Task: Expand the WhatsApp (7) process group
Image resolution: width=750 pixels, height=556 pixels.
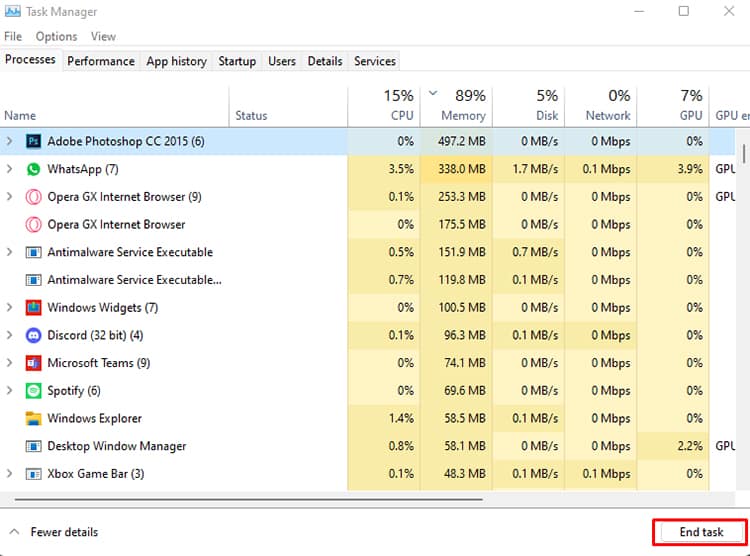Action: [9, 169]
